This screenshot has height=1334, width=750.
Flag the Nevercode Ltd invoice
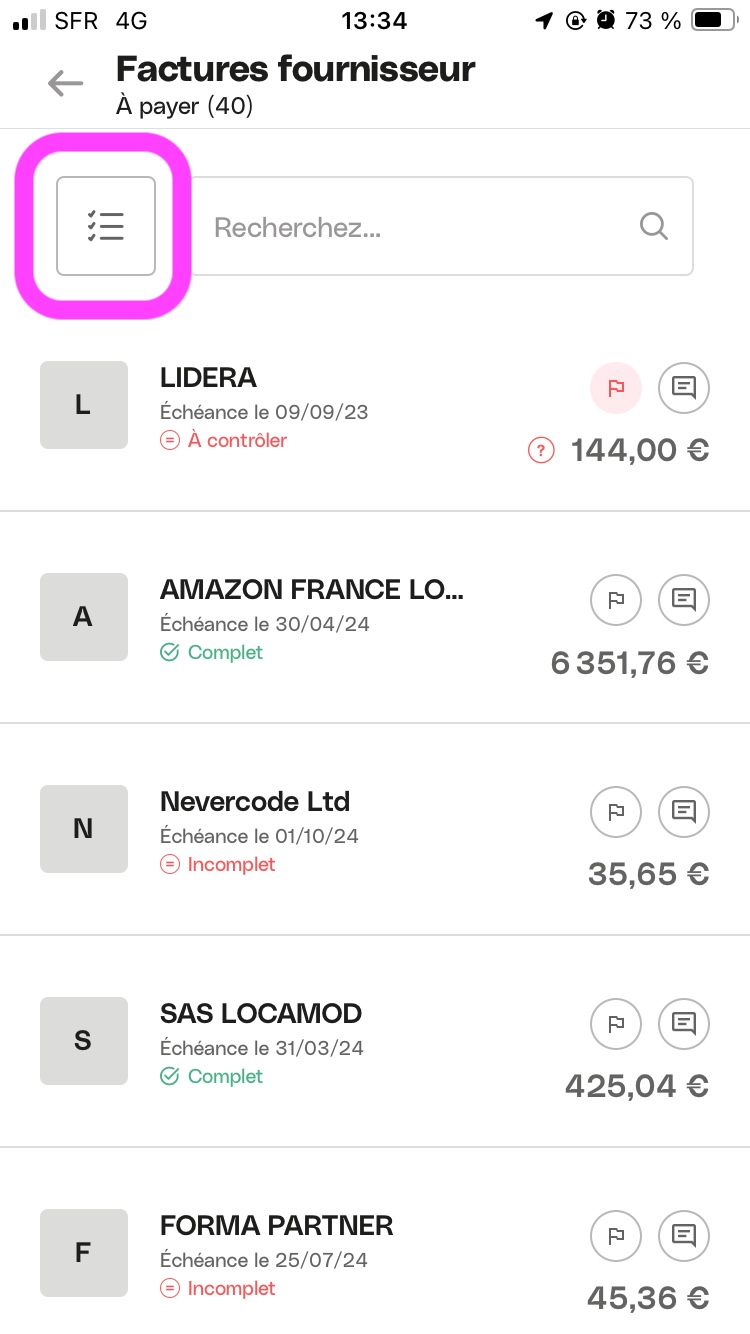click(616, 811)
